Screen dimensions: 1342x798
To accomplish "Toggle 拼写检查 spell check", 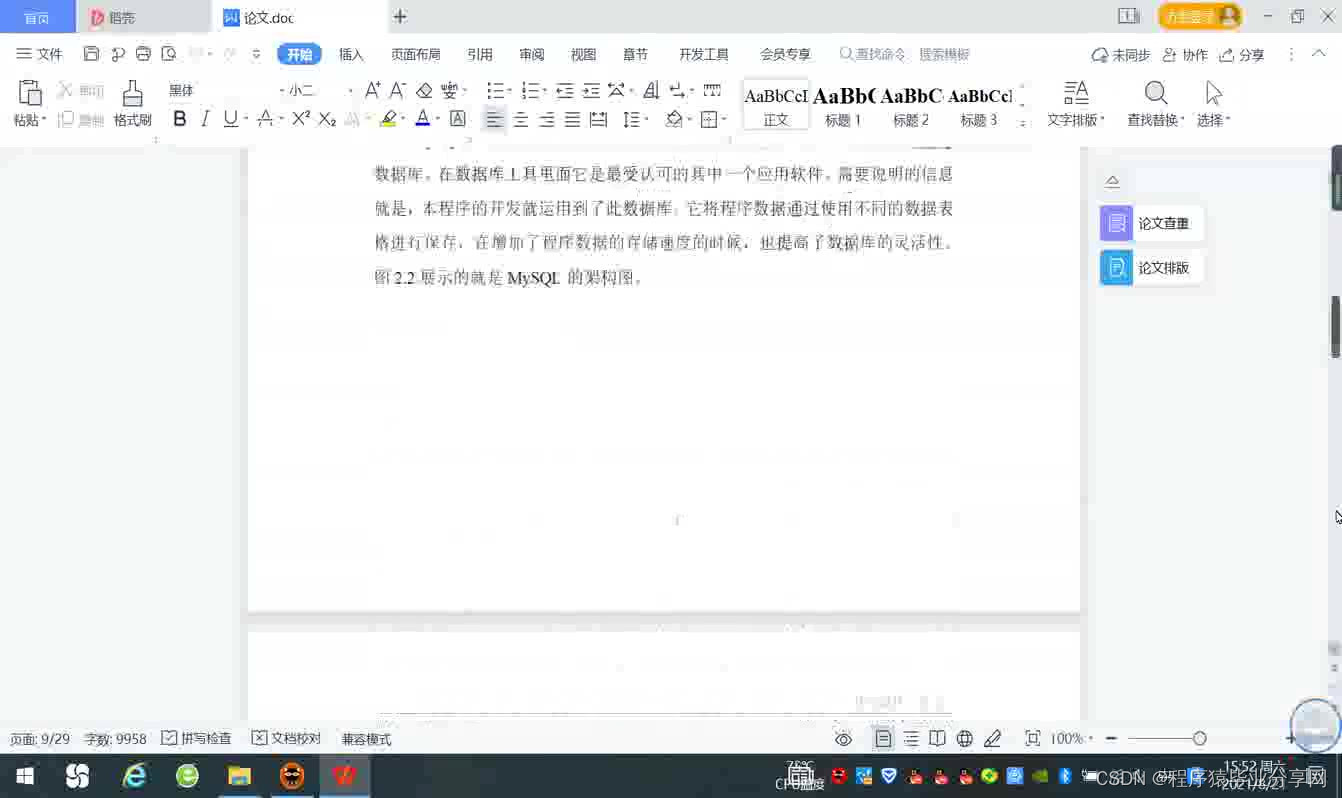I will pyautogui.click(x=197, y=739).
